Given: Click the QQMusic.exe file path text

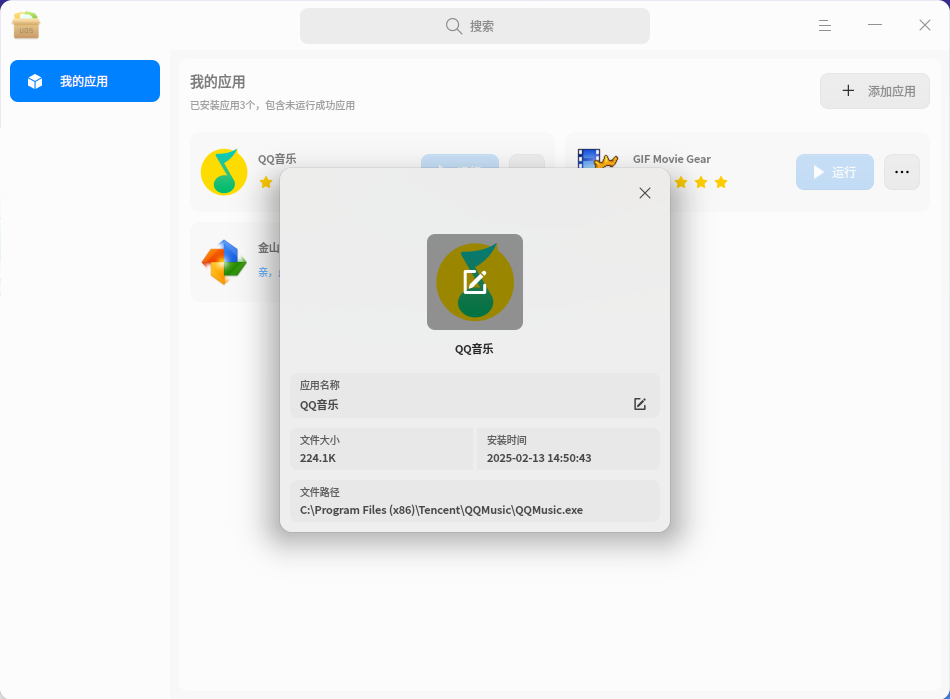Looking at the screenshot, I should [x=441, y=510].
